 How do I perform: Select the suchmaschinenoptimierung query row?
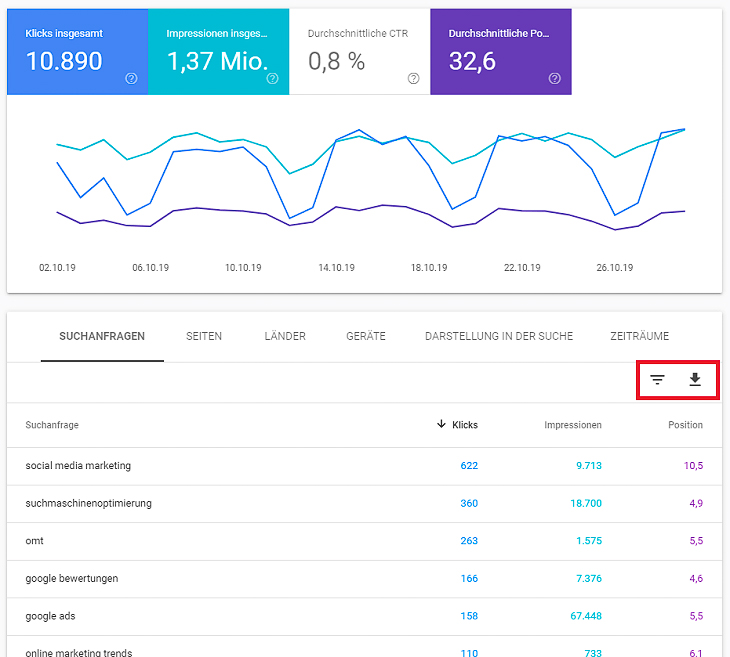coord(88,504)
